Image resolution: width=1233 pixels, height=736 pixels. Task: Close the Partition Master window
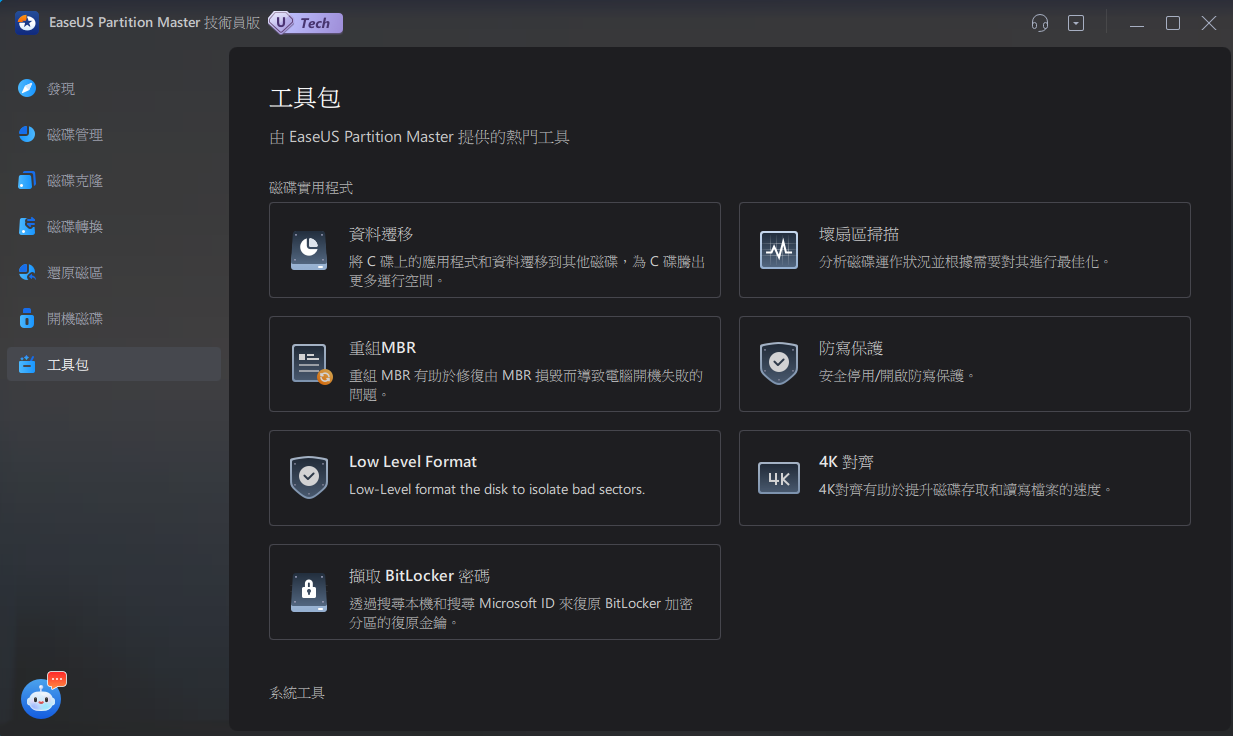coord(1209,23)
